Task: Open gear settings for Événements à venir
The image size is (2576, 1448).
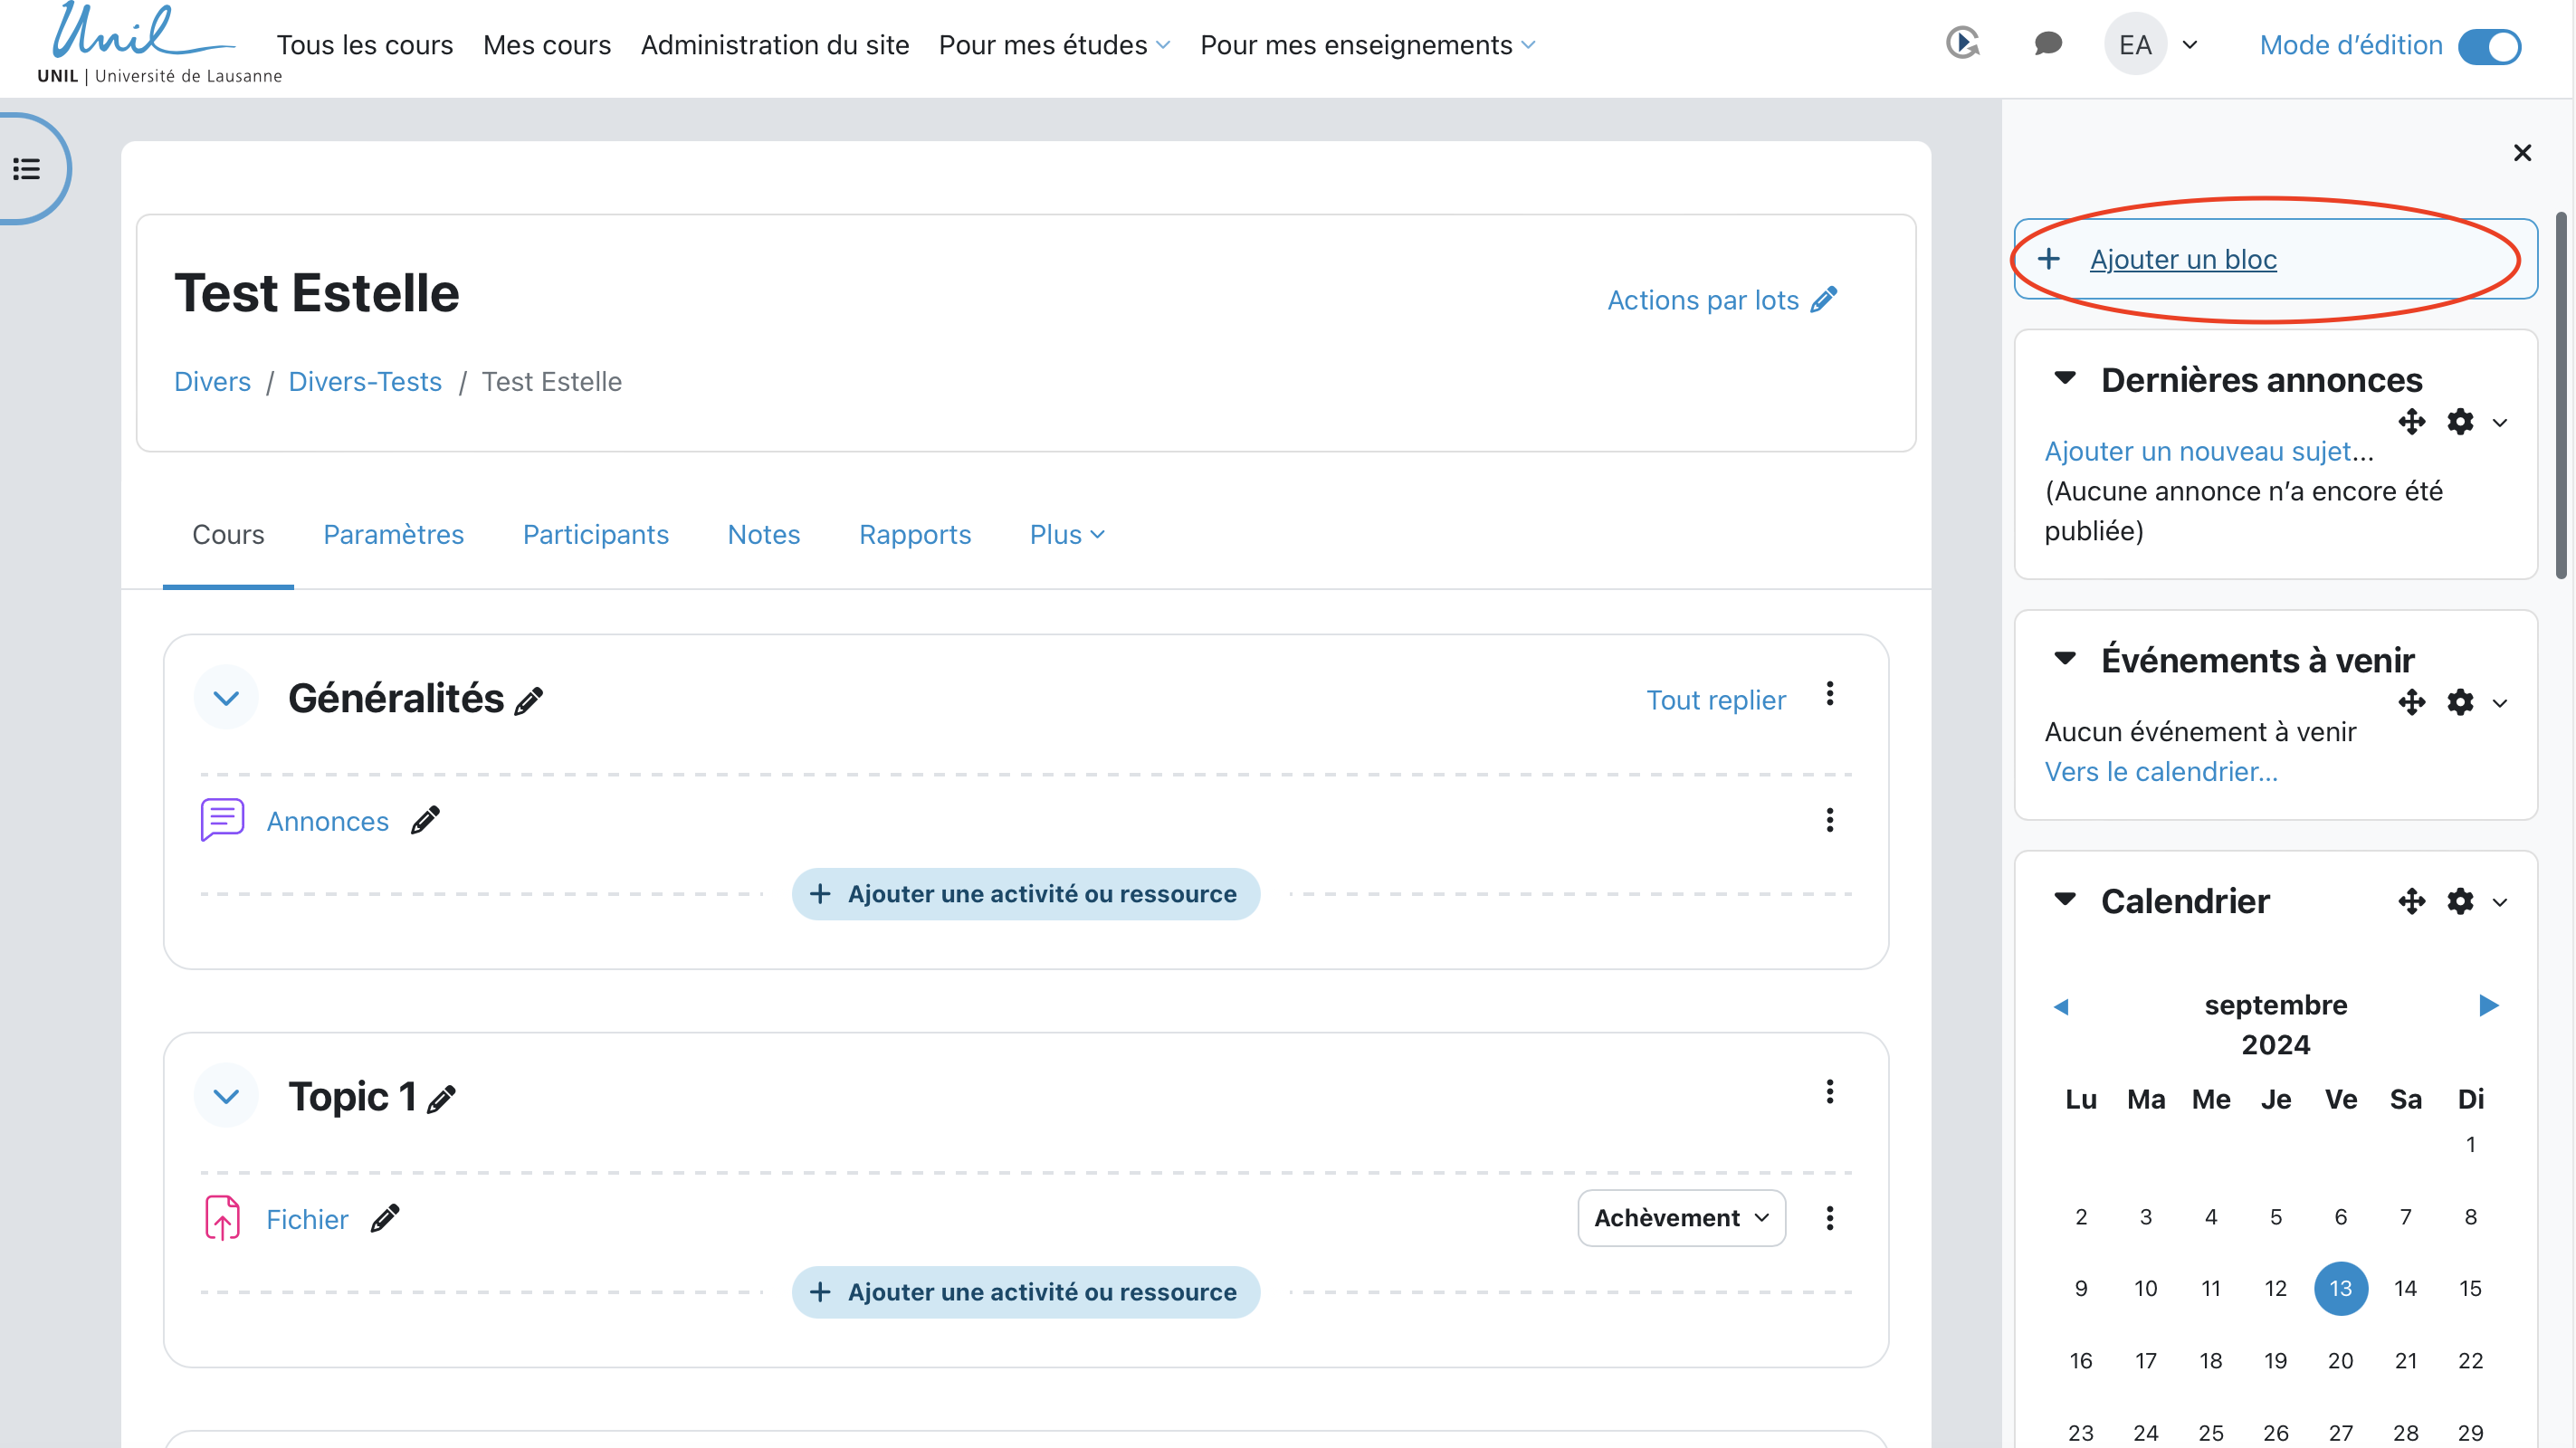Action: tap(2460, 702)
